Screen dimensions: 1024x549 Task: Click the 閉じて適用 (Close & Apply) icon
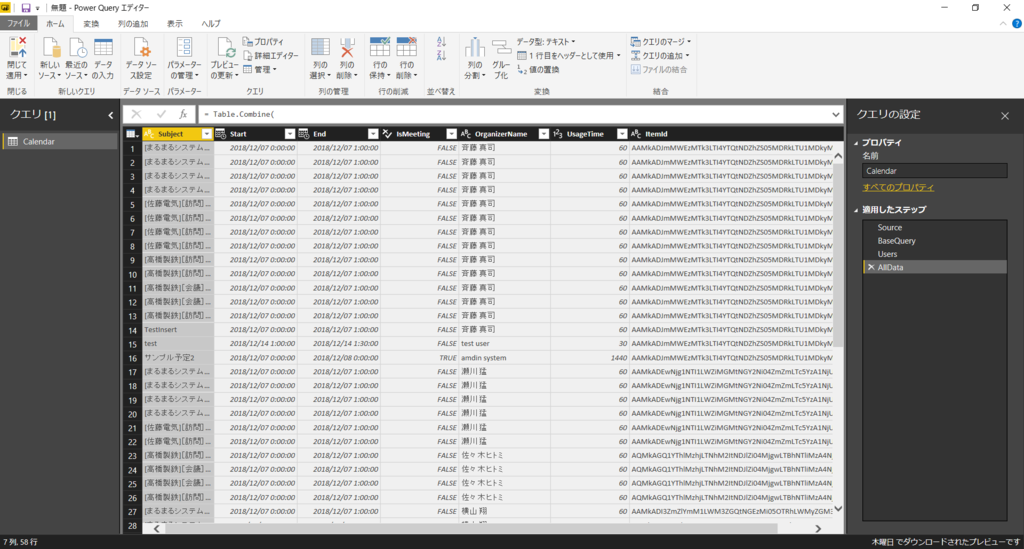click(17, 49)
